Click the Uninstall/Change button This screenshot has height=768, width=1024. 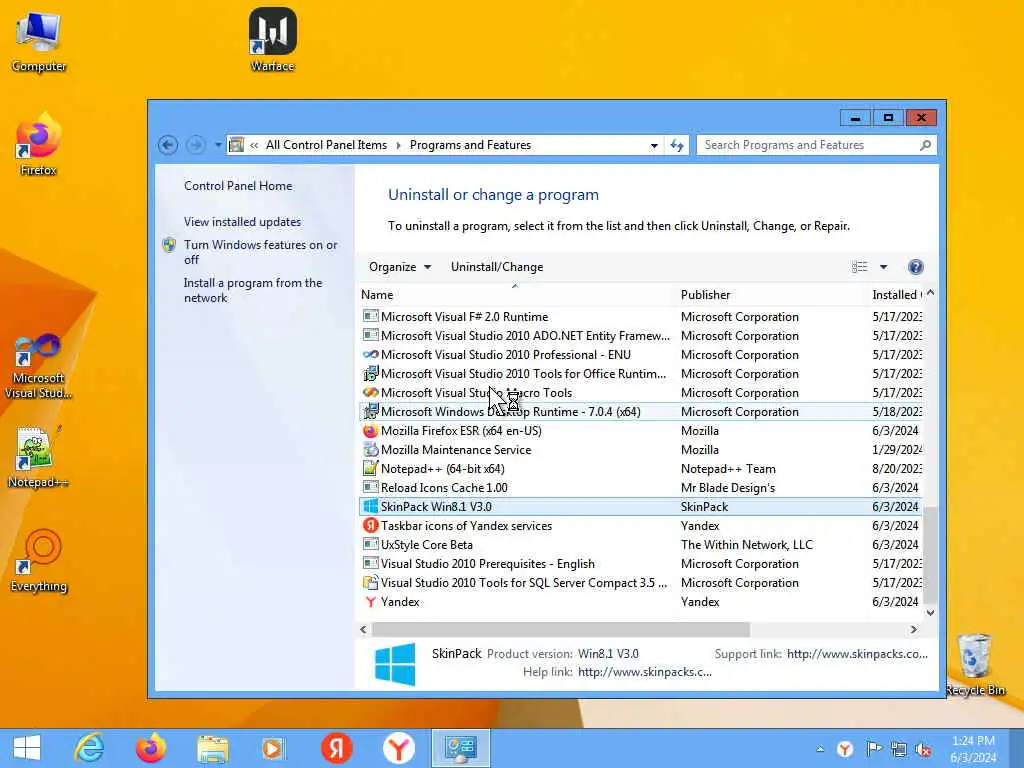[x=497, y=266]
